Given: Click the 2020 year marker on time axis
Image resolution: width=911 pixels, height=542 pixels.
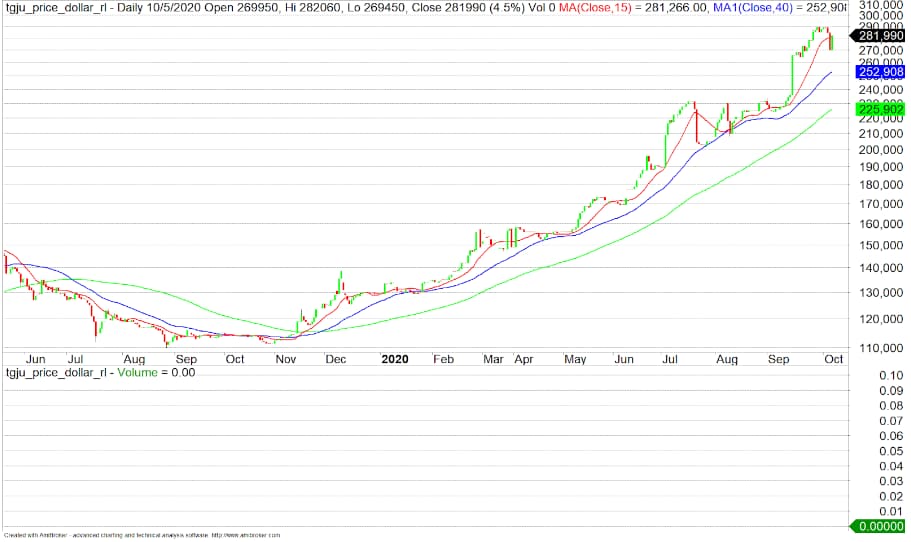Looking at the screenshot, I should tap(394, 359).
